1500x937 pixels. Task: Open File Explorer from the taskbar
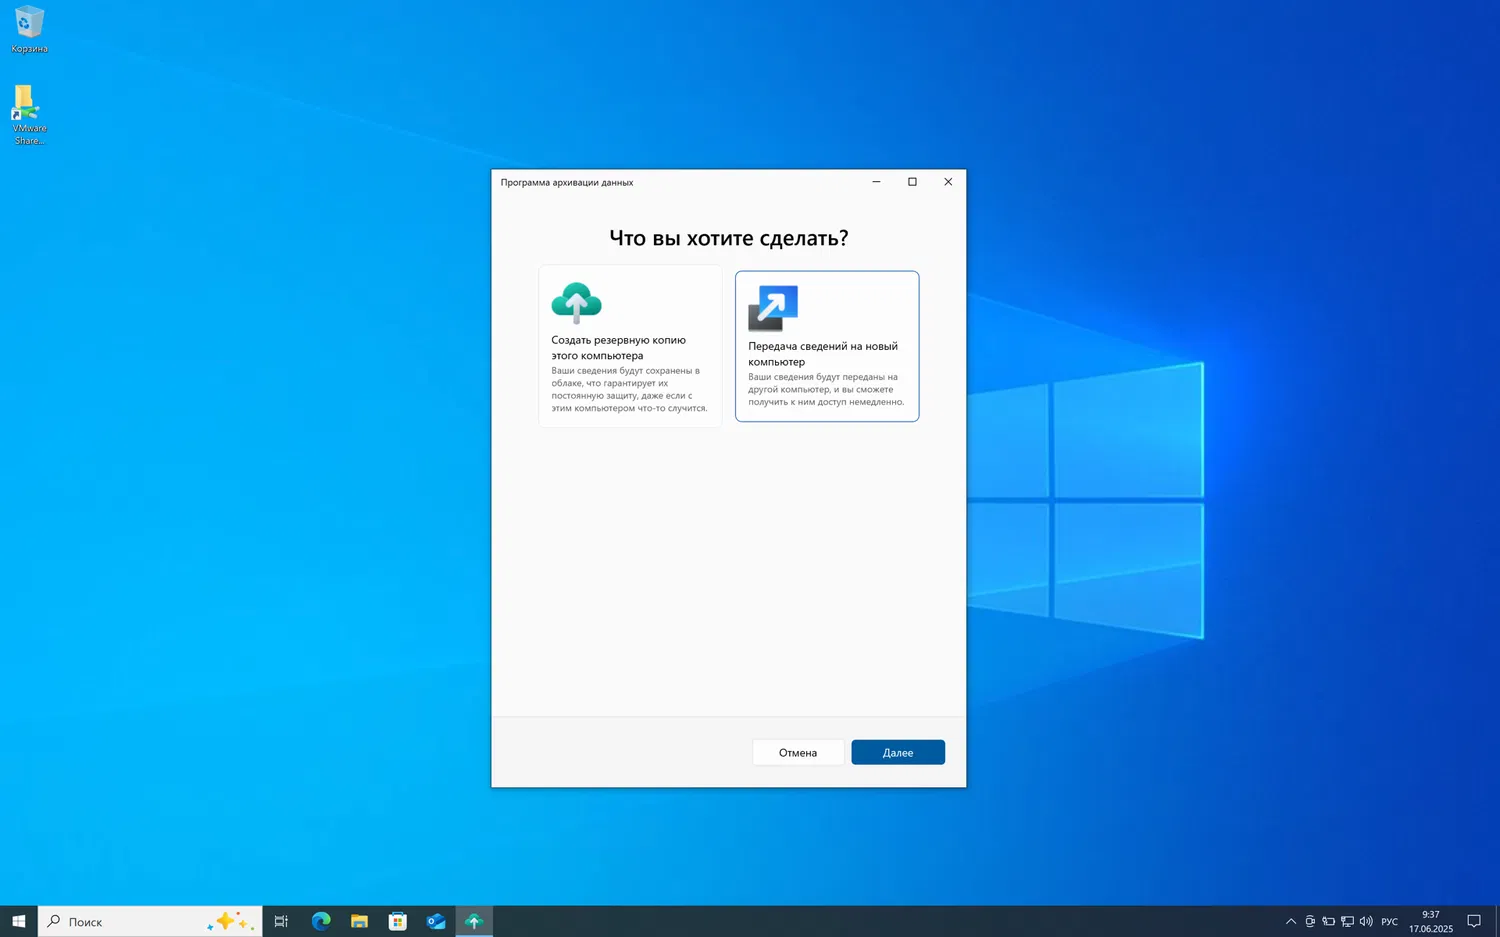pos(359,921)
